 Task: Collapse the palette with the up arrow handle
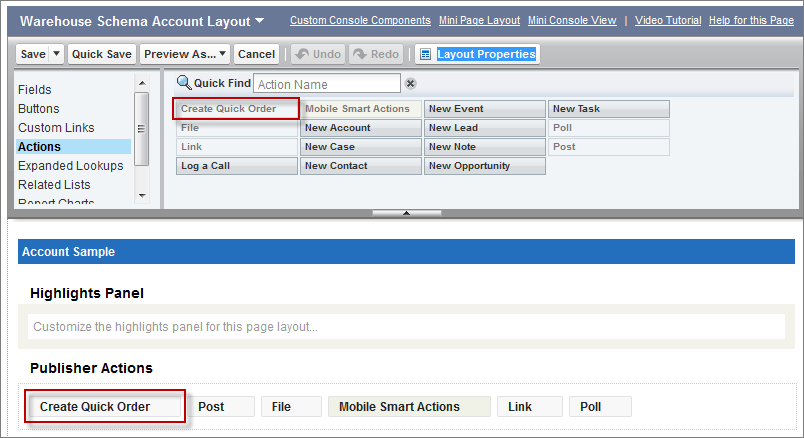[406, 213]
